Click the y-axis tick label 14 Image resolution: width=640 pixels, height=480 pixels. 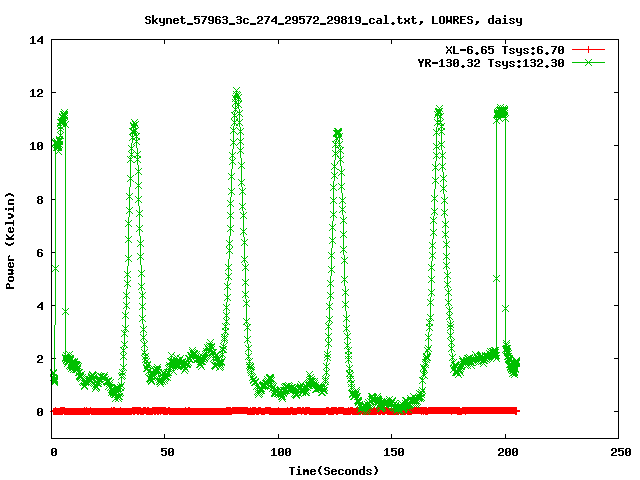(x=36, y=40)
